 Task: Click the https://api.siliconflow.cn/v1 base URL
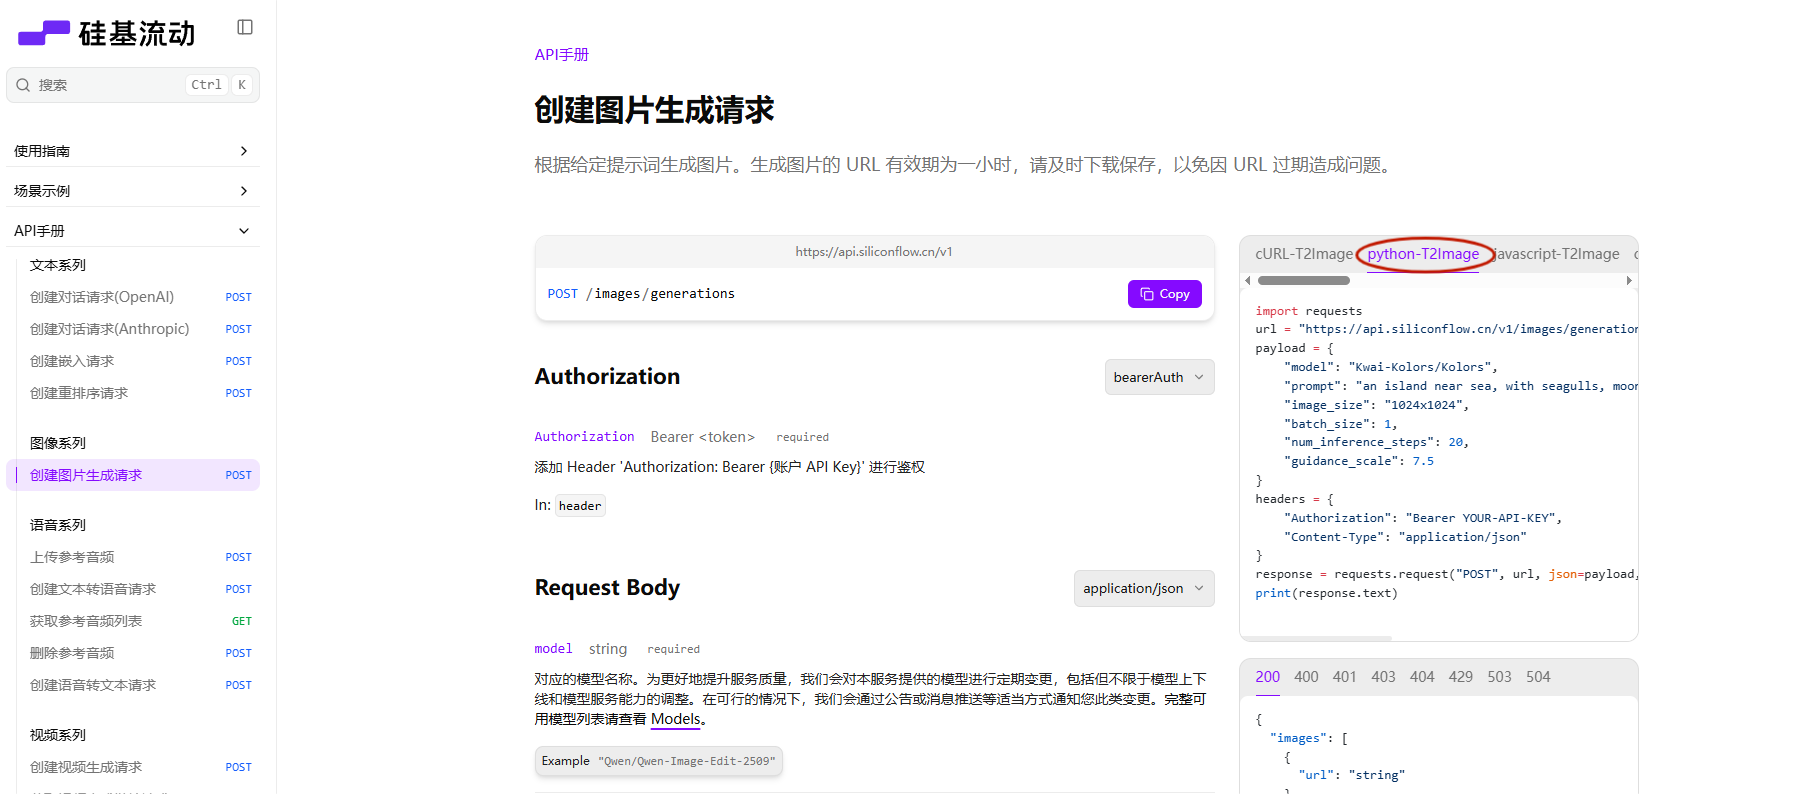coord(874,252)
